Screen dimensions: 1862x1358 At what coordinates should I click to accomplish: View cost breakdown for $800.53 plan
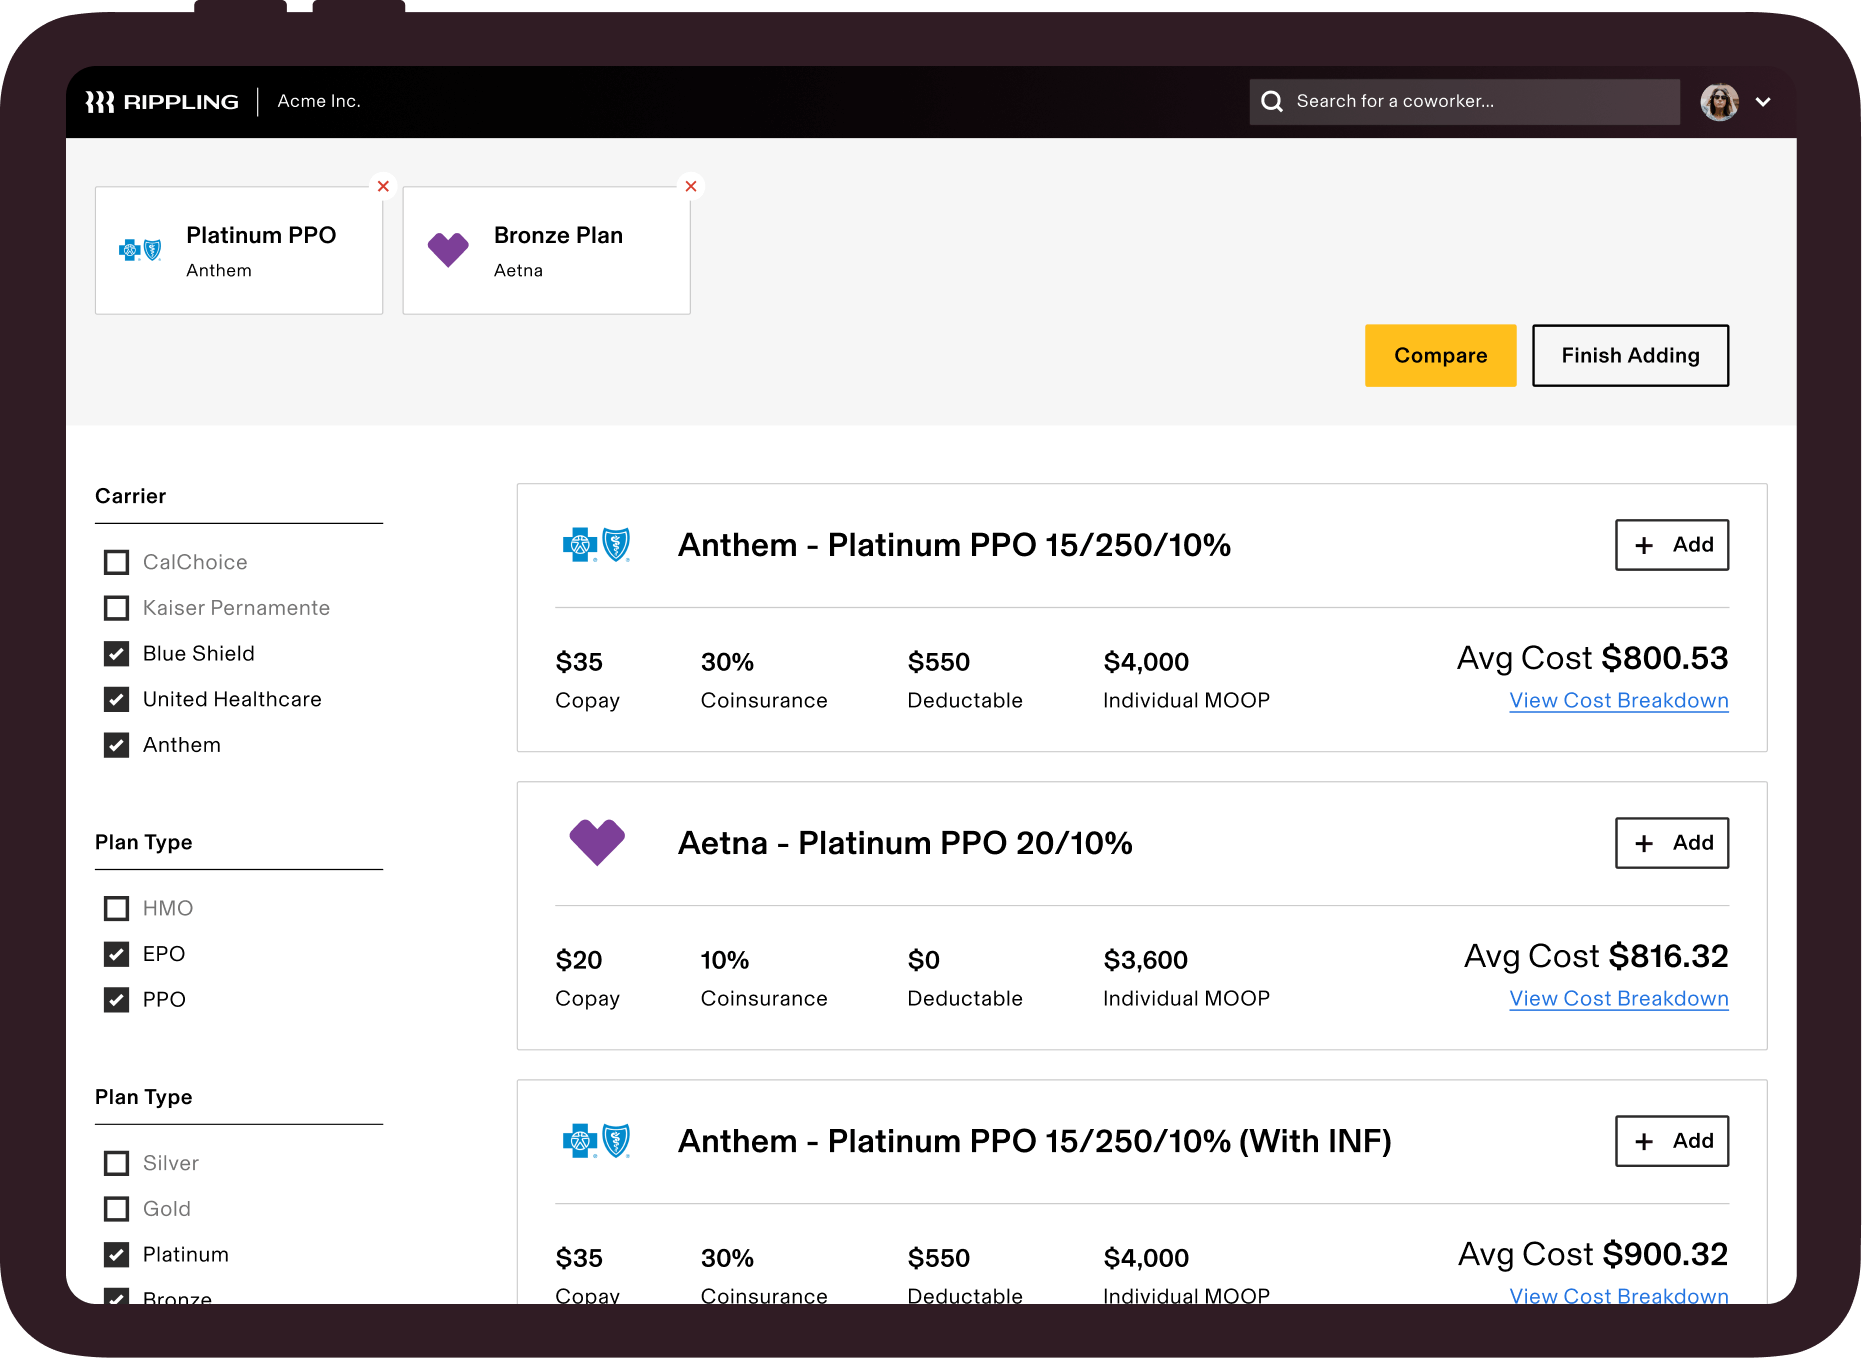[x=1619, y=701]
